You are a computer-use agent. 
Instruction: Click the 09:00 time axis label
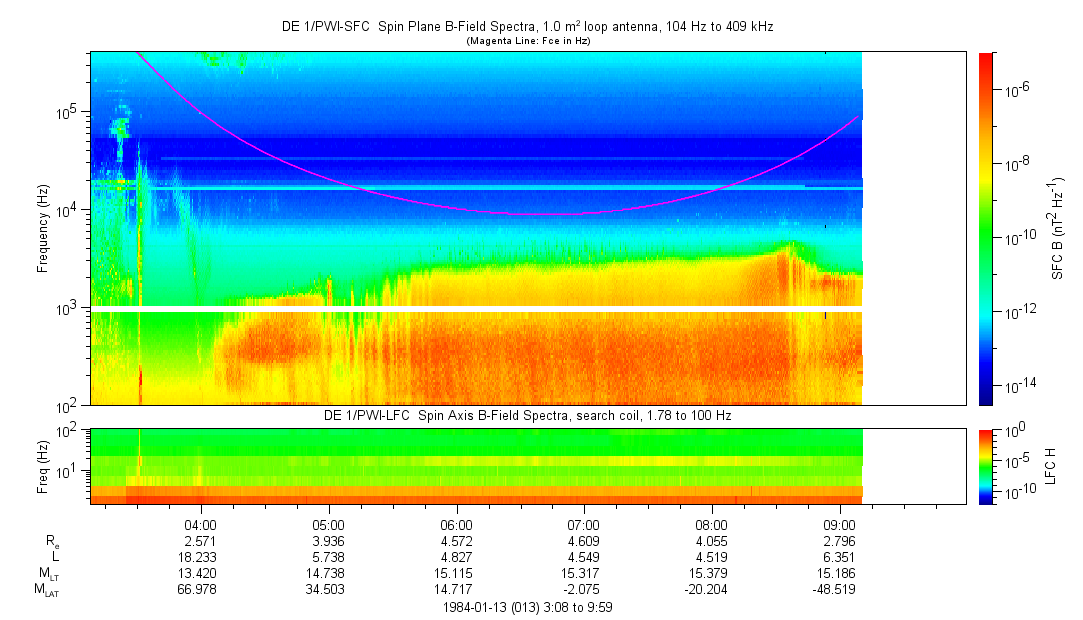(x=838, y=523)
